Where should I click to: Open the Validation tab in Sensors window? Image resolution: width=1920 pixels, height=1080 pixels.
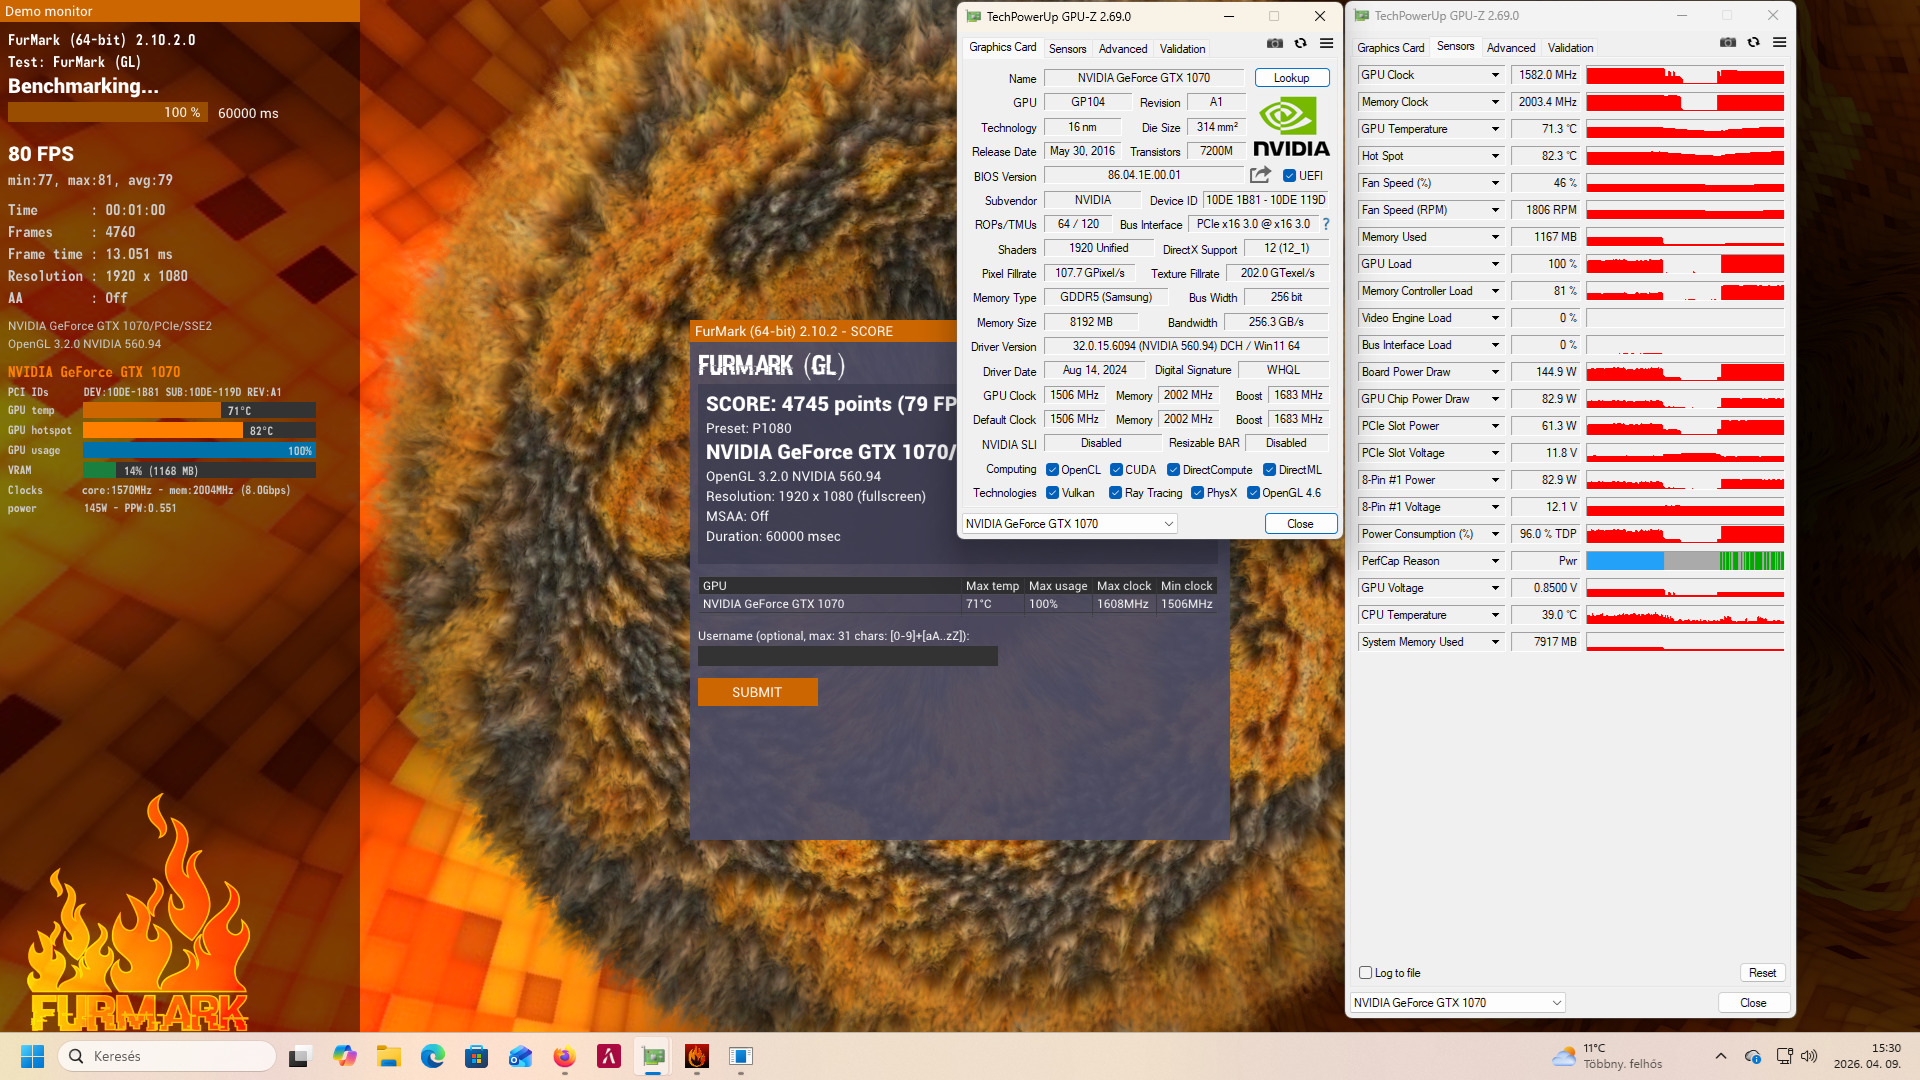tap(1570, 48)
